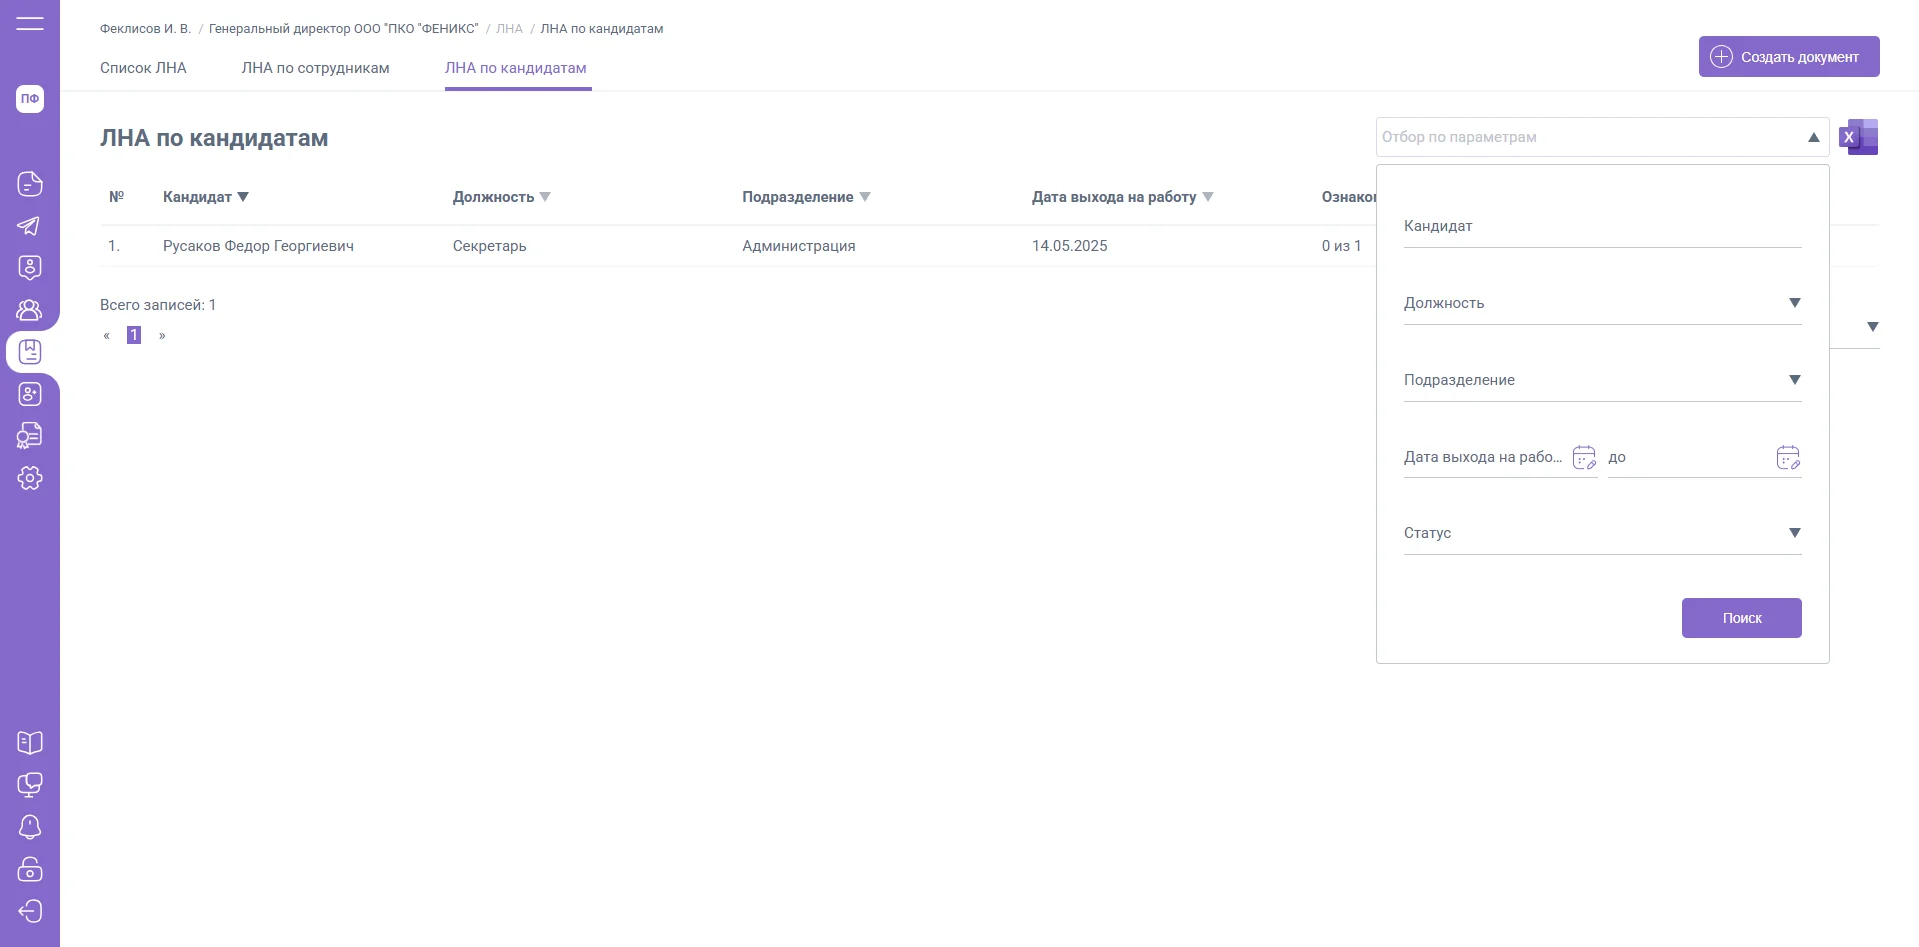Expand the Должность filter dropdown
This screenshot has width=1919, height=947.
pyautogui.click(x=1794, y=303)
